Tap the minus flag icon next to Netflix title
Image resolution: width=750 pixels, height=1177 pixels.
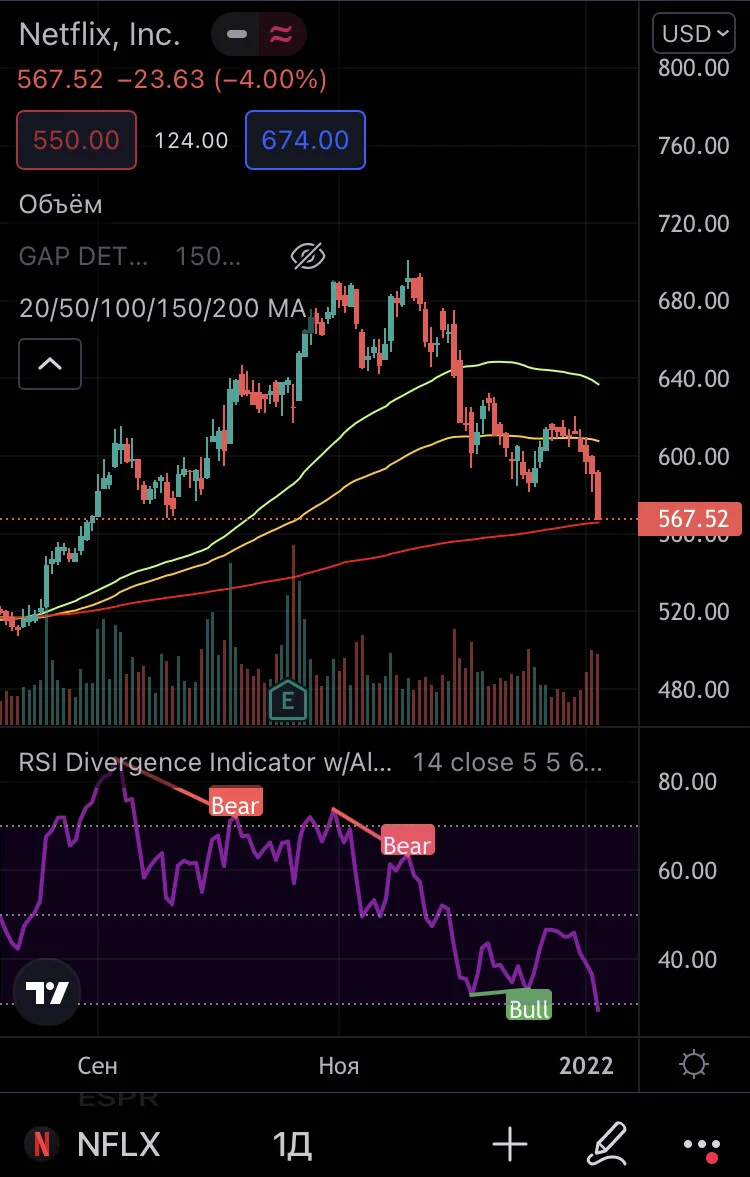pyautogui.click(x=236, y=35)
